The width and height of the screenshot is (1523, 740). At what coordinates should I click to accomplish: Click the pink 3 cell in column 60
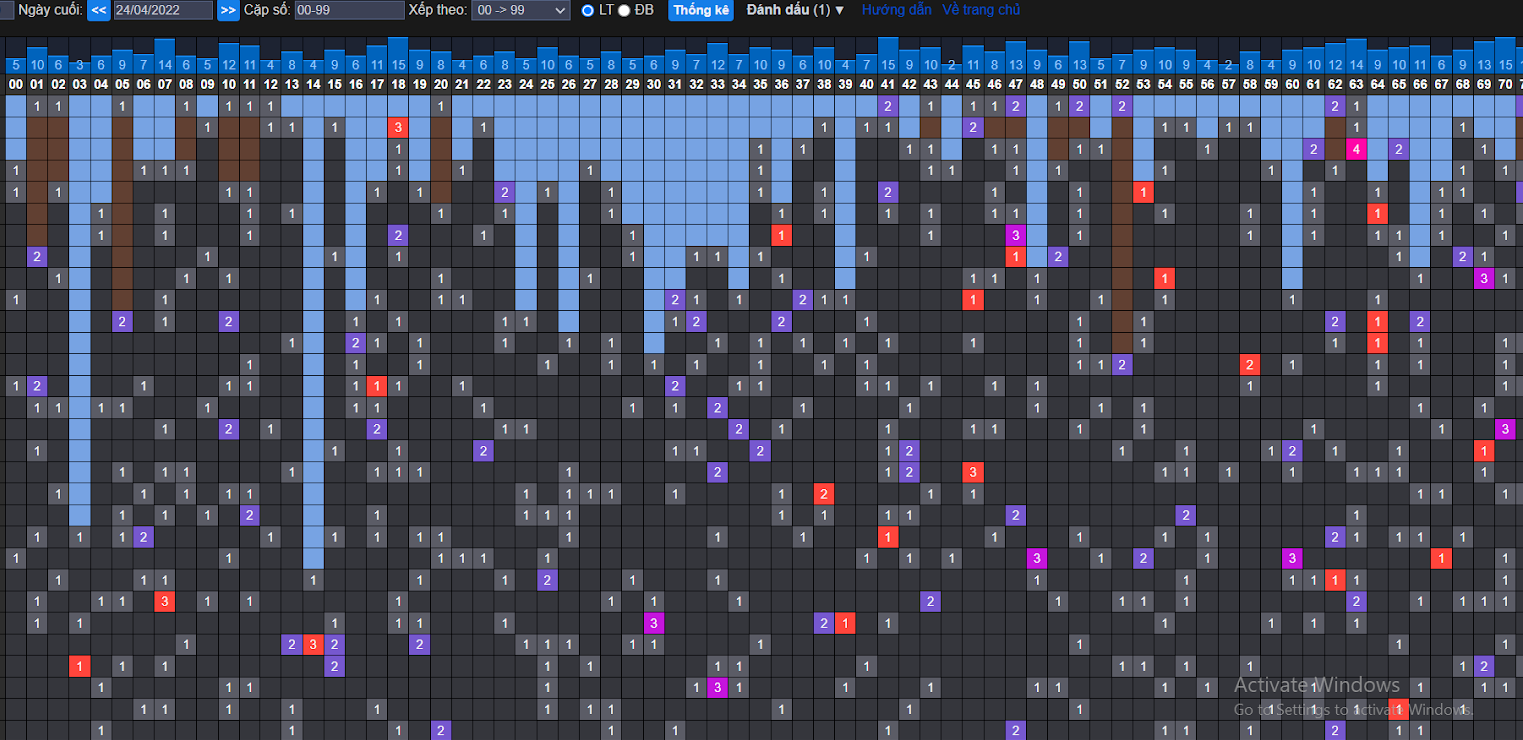point(1292,558)
